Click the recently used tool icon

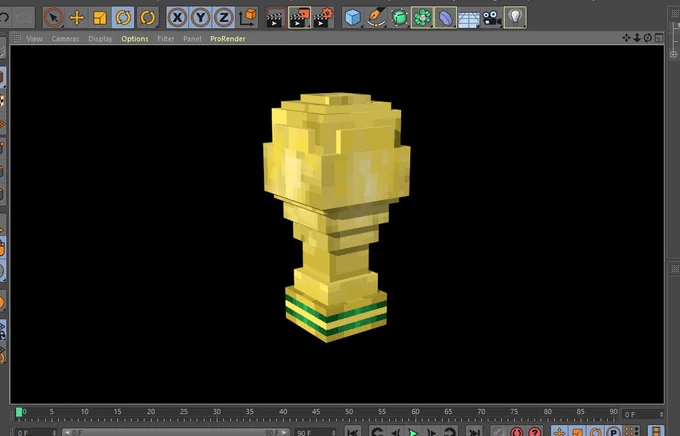click(147, 18)
